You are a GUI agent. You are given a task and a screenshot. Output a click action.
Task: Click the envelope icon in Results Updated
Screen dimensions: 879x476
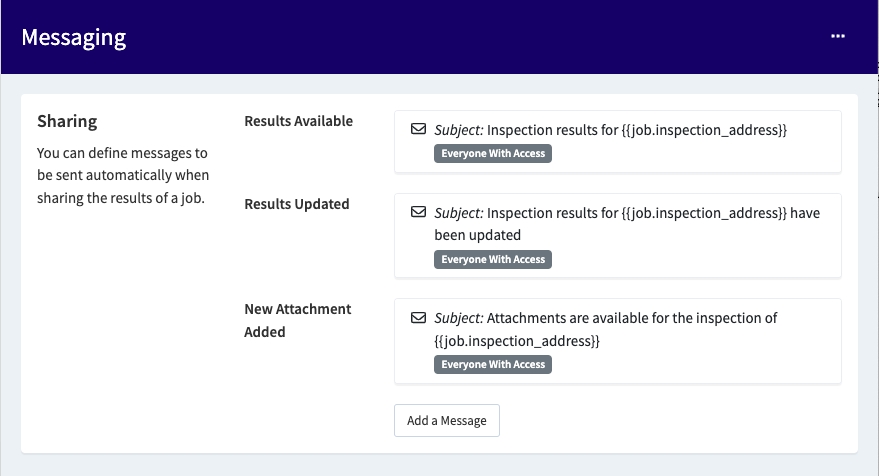[418, 213]
